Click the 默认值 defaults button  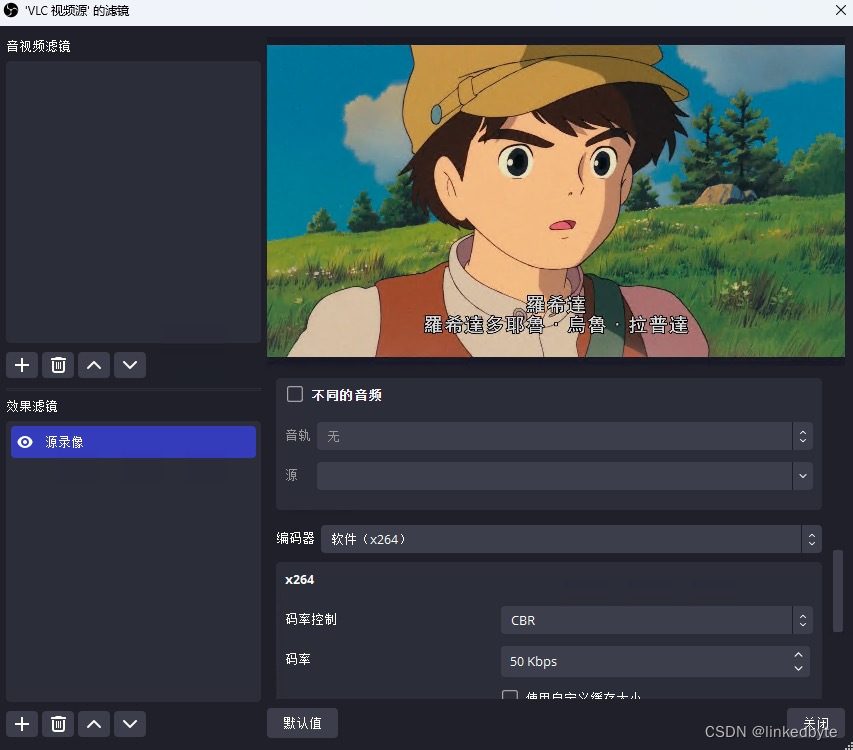302,723
